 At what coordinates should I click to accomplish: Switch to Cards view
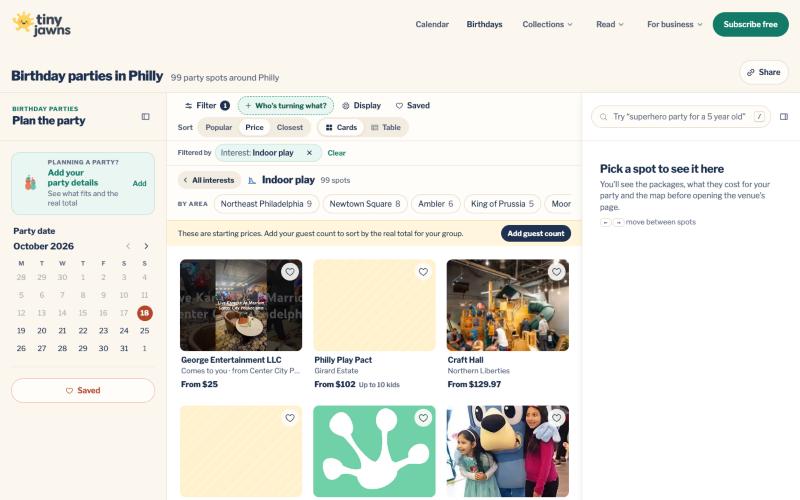click(x=341, y=128)
